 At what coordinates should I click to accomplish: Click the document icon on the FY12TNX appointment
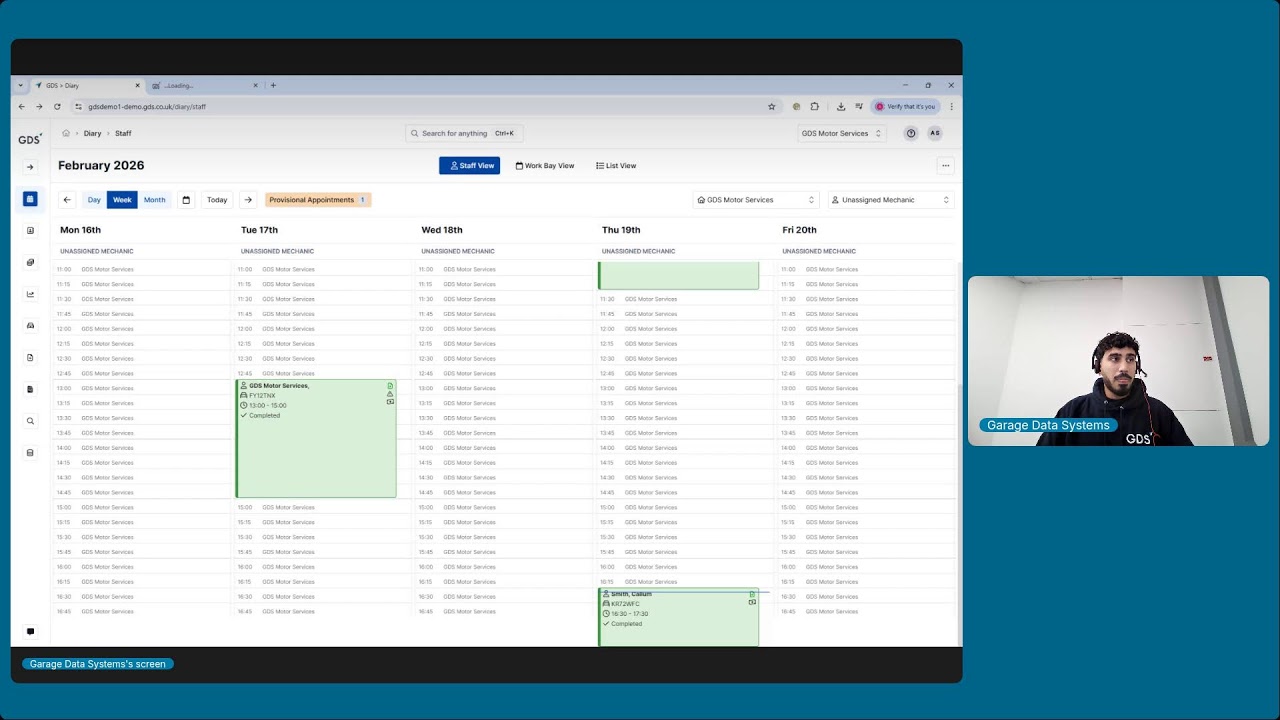390,385
